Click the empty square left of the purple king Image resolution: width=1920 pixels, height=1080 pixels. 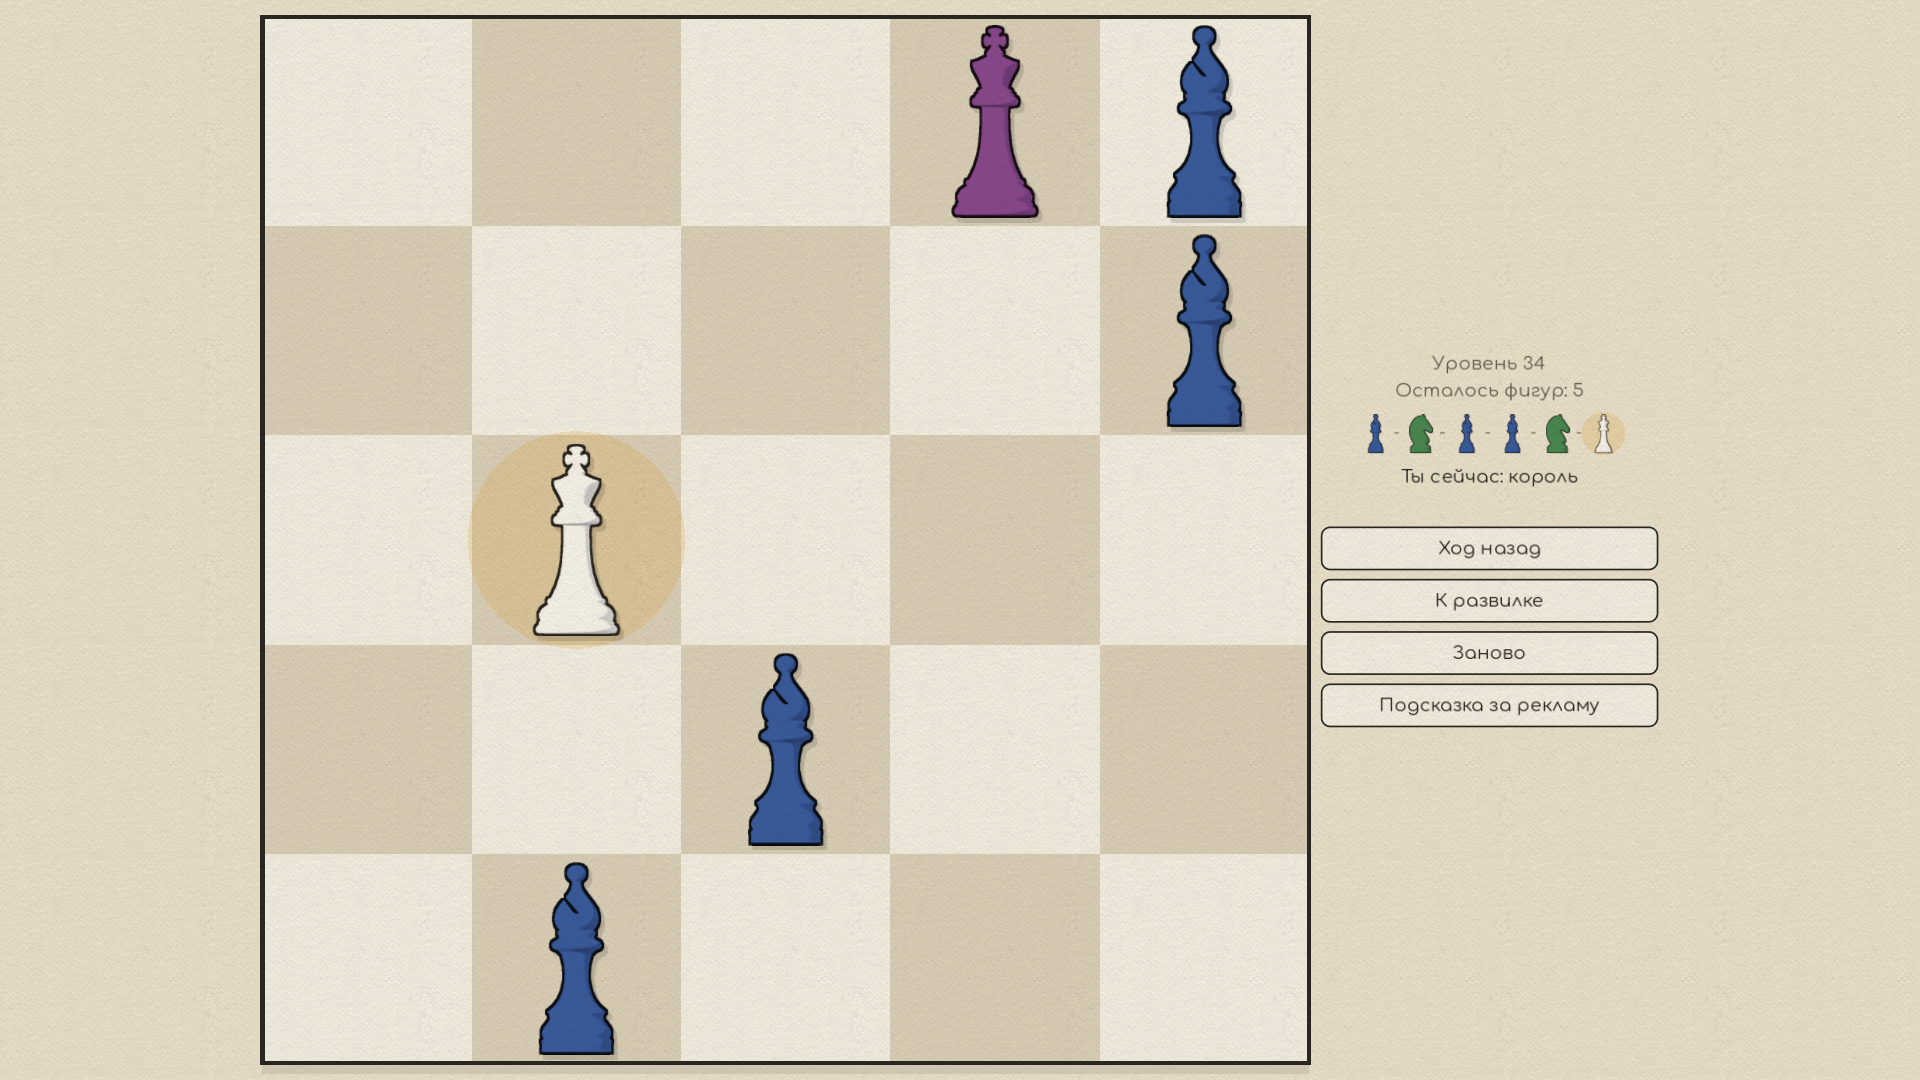[785, 122]
